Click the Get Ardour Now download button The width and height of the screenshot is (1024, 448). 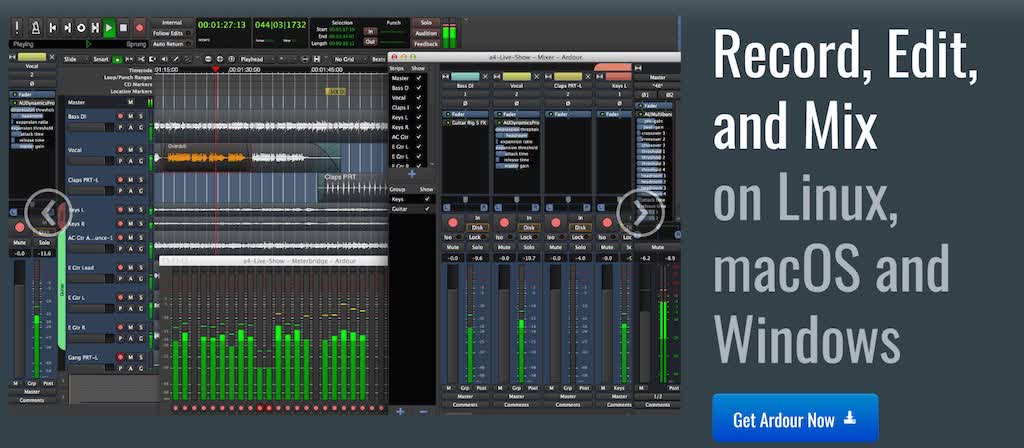click(795, 419)
